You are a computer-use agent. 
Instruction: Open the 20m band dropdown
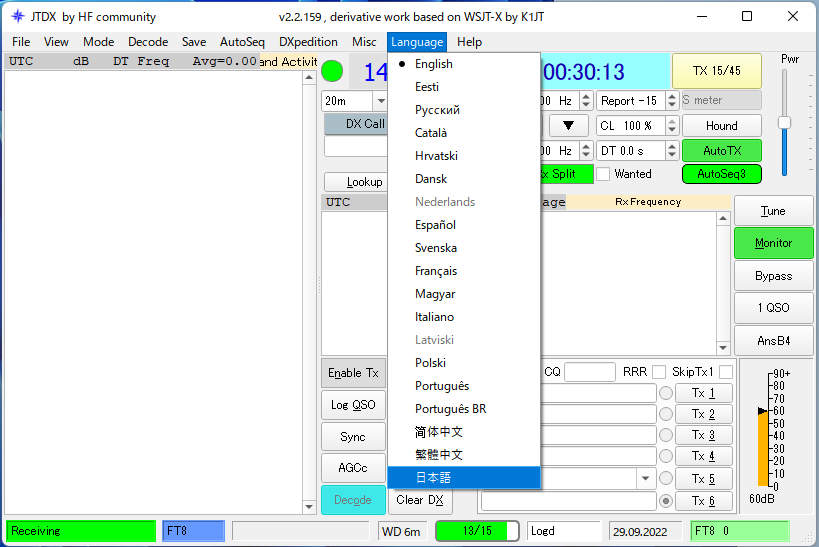click(x=381, y=101)
